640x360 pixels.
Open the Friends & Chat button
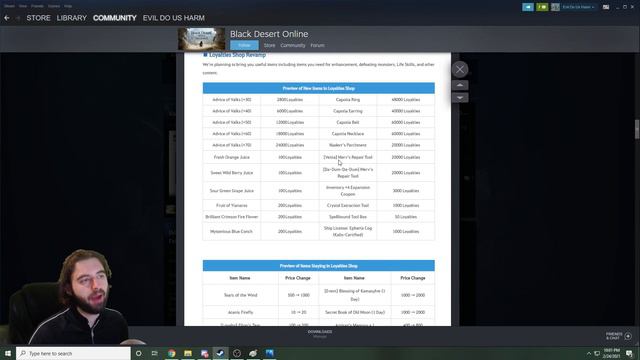tap(619, 336)
